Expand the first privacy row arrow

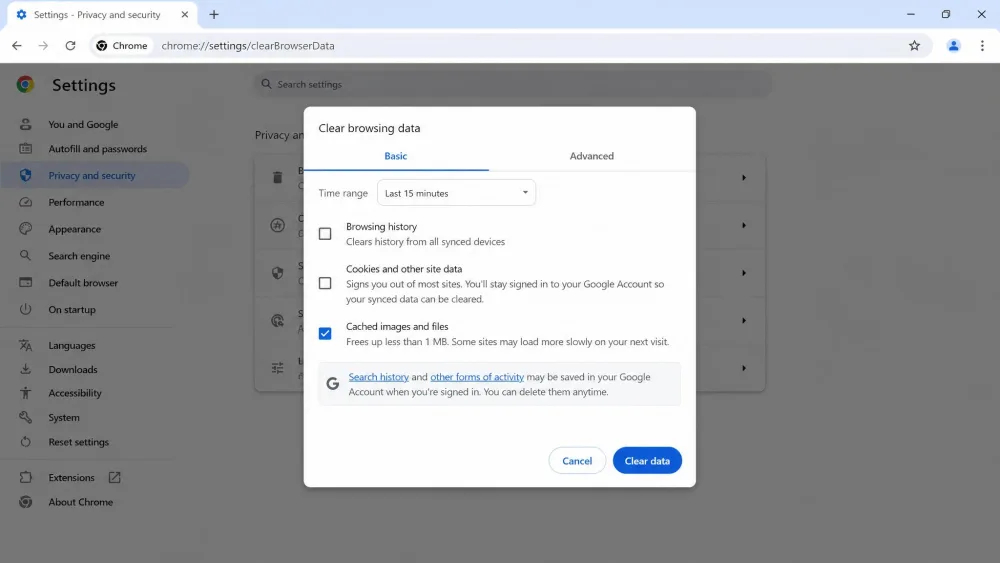coord(744,177)
